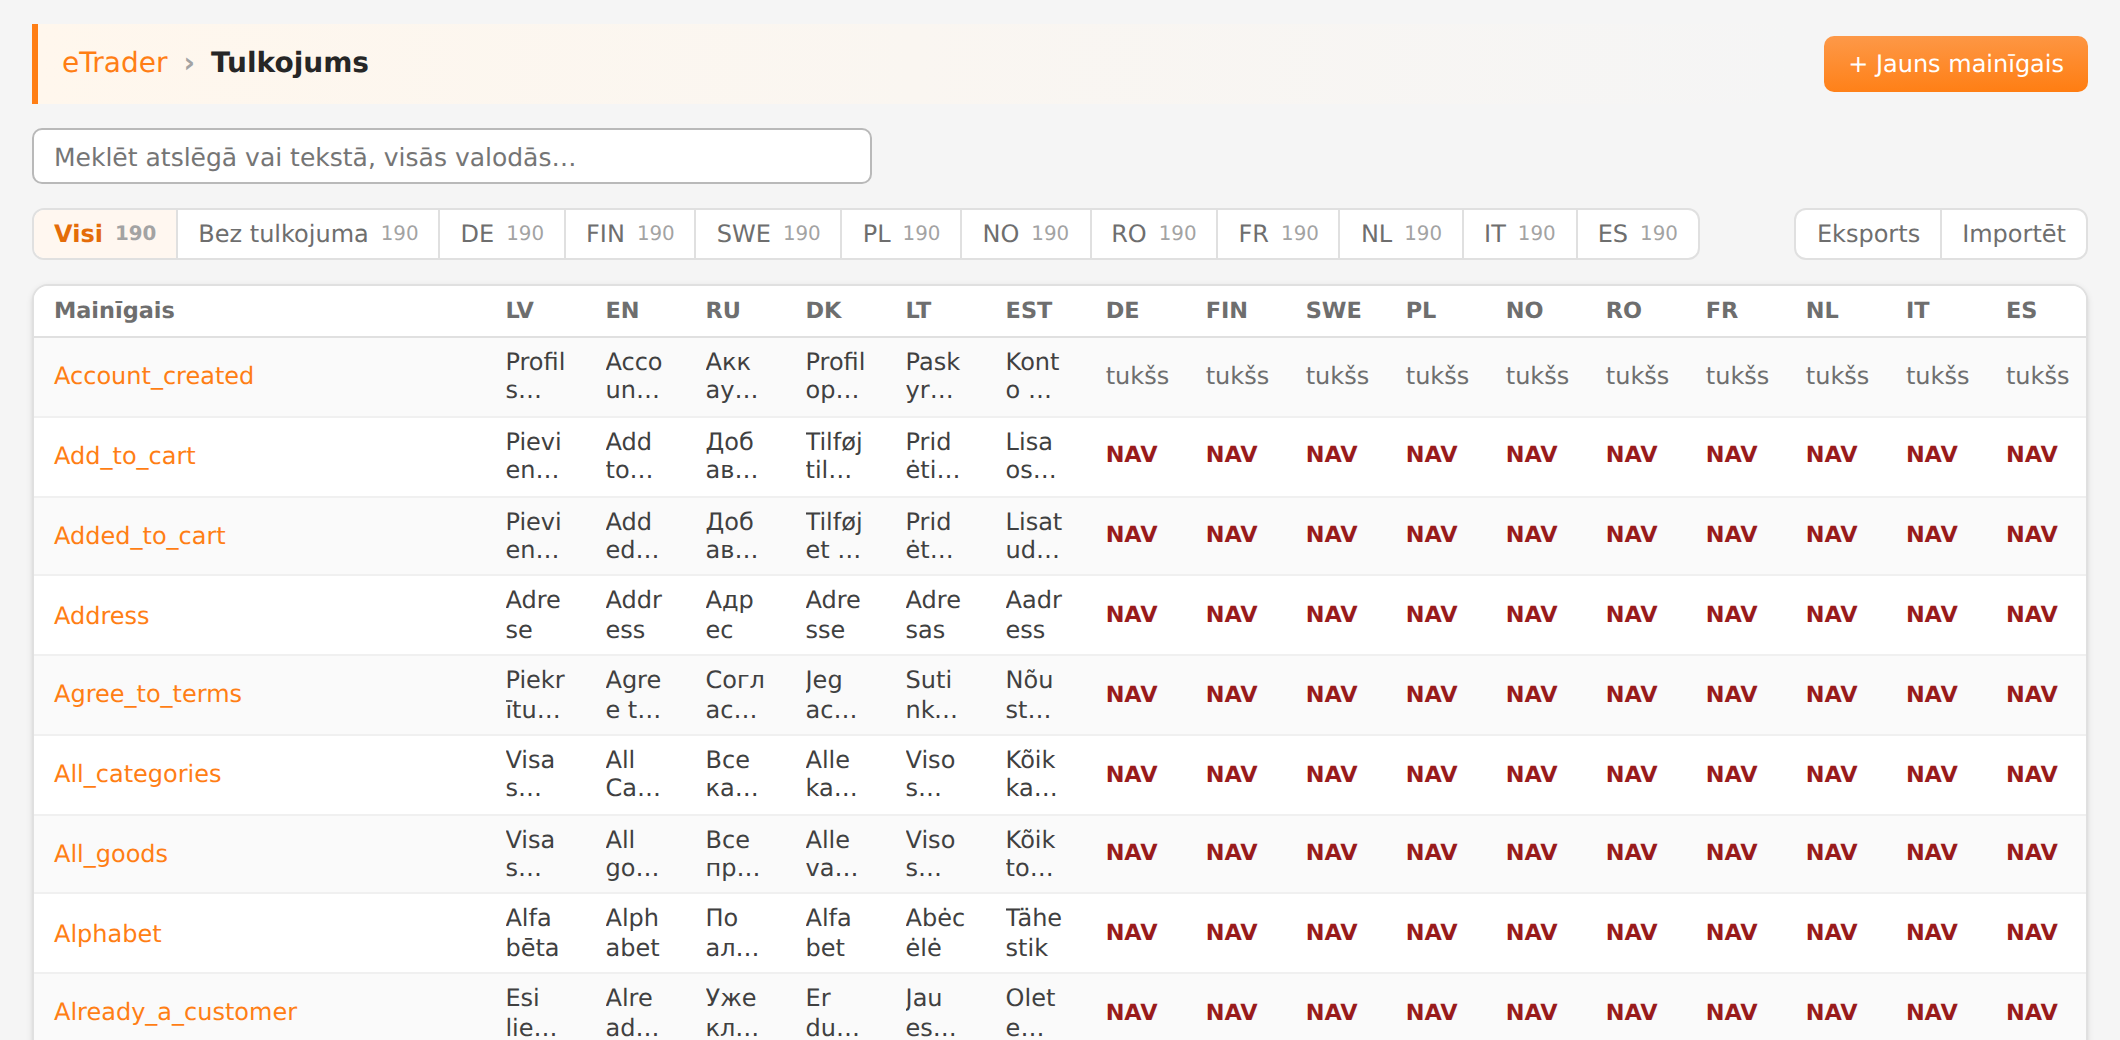Click the EN translation of Alphabet
Image resolution: width=2120 pixels, height=1040 pixels.
point(633,933)
